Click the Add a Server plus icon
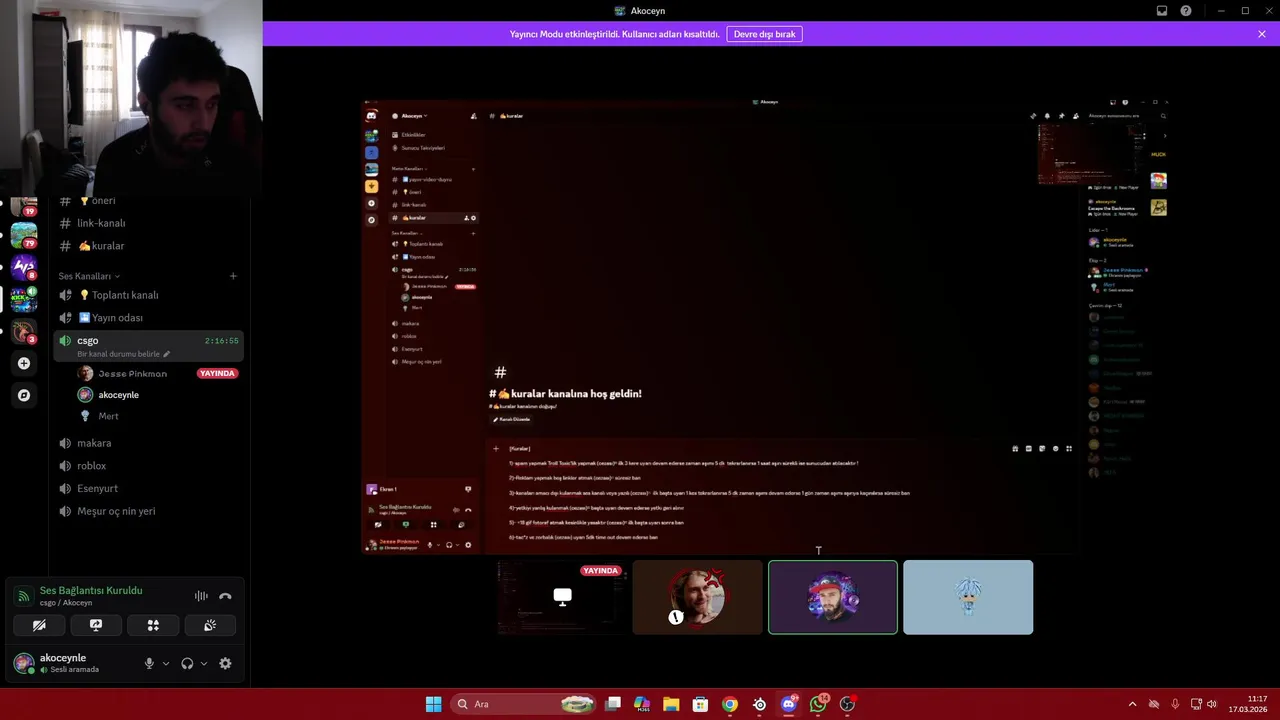Viewport: 1280px width, 720px height. (24, 363)
